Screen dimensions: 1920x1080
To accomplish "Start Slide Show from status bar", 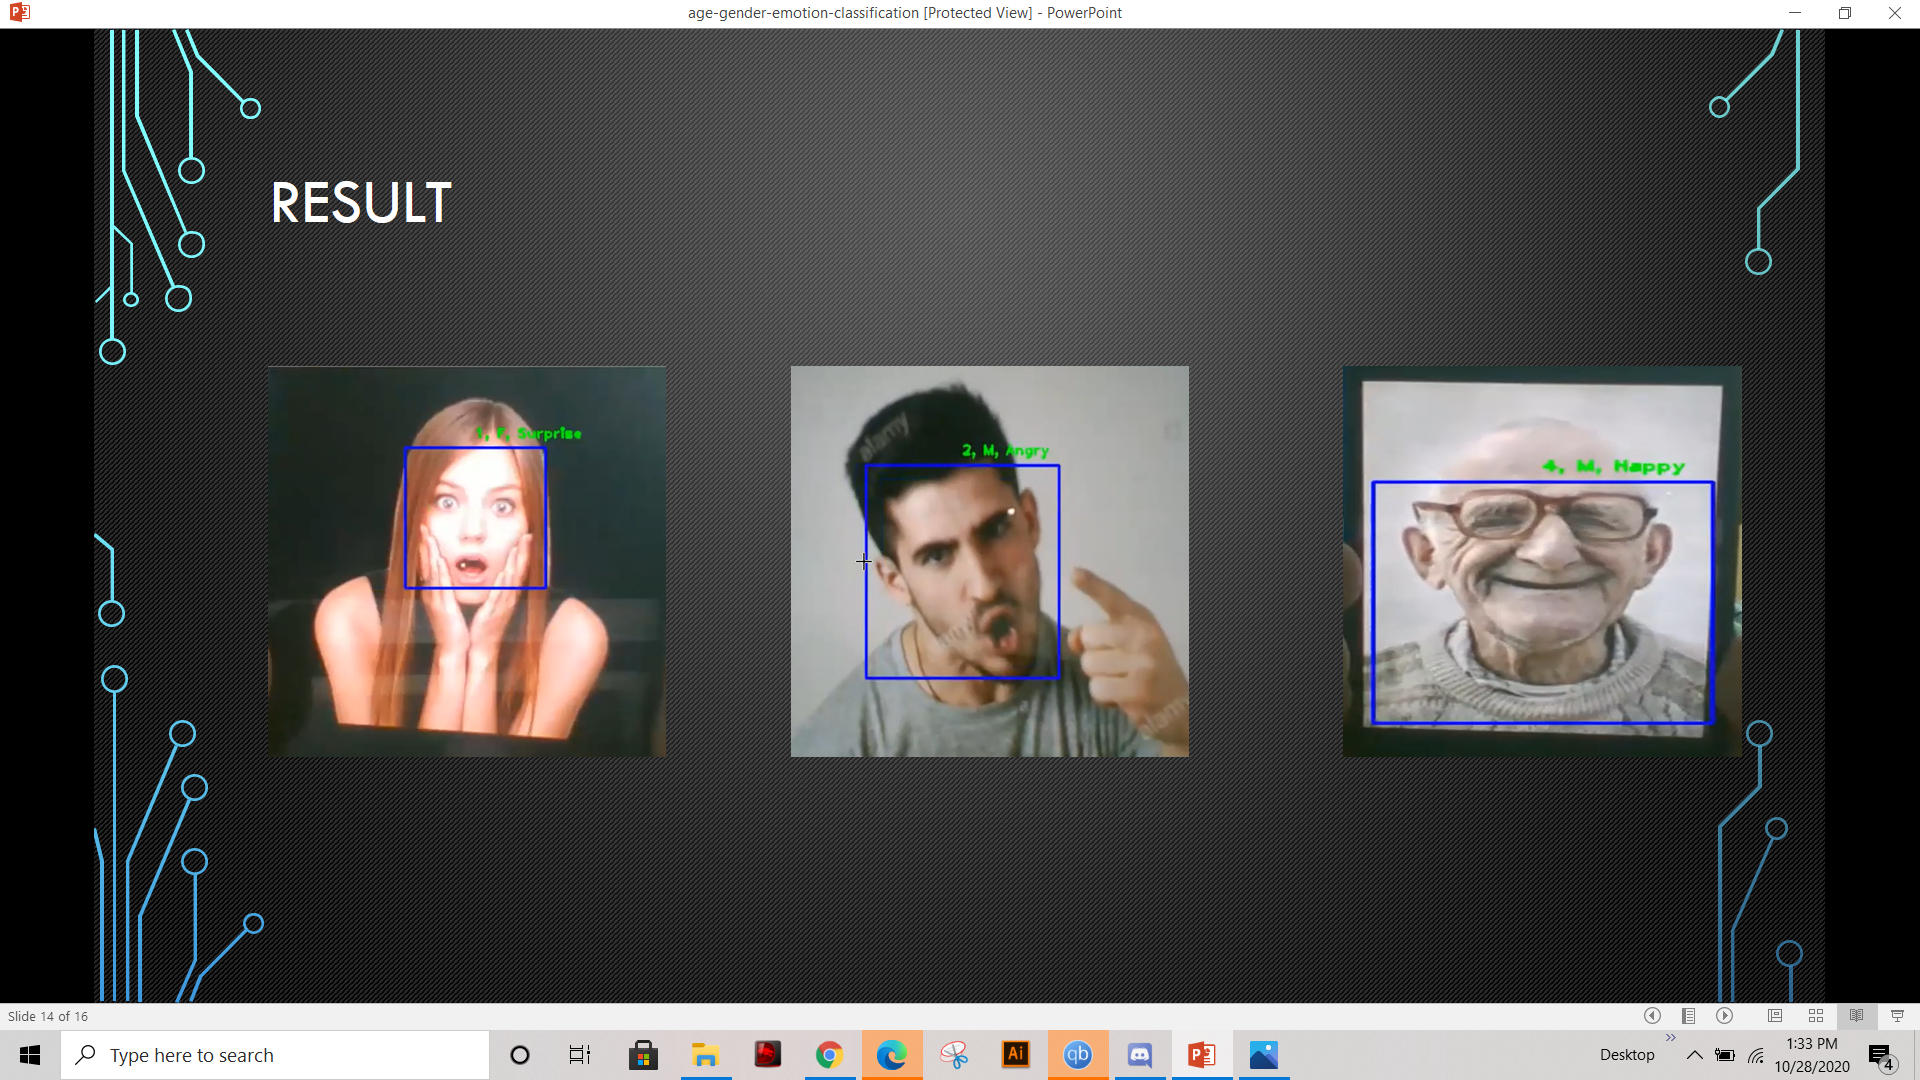I will pos(1897,1016).
